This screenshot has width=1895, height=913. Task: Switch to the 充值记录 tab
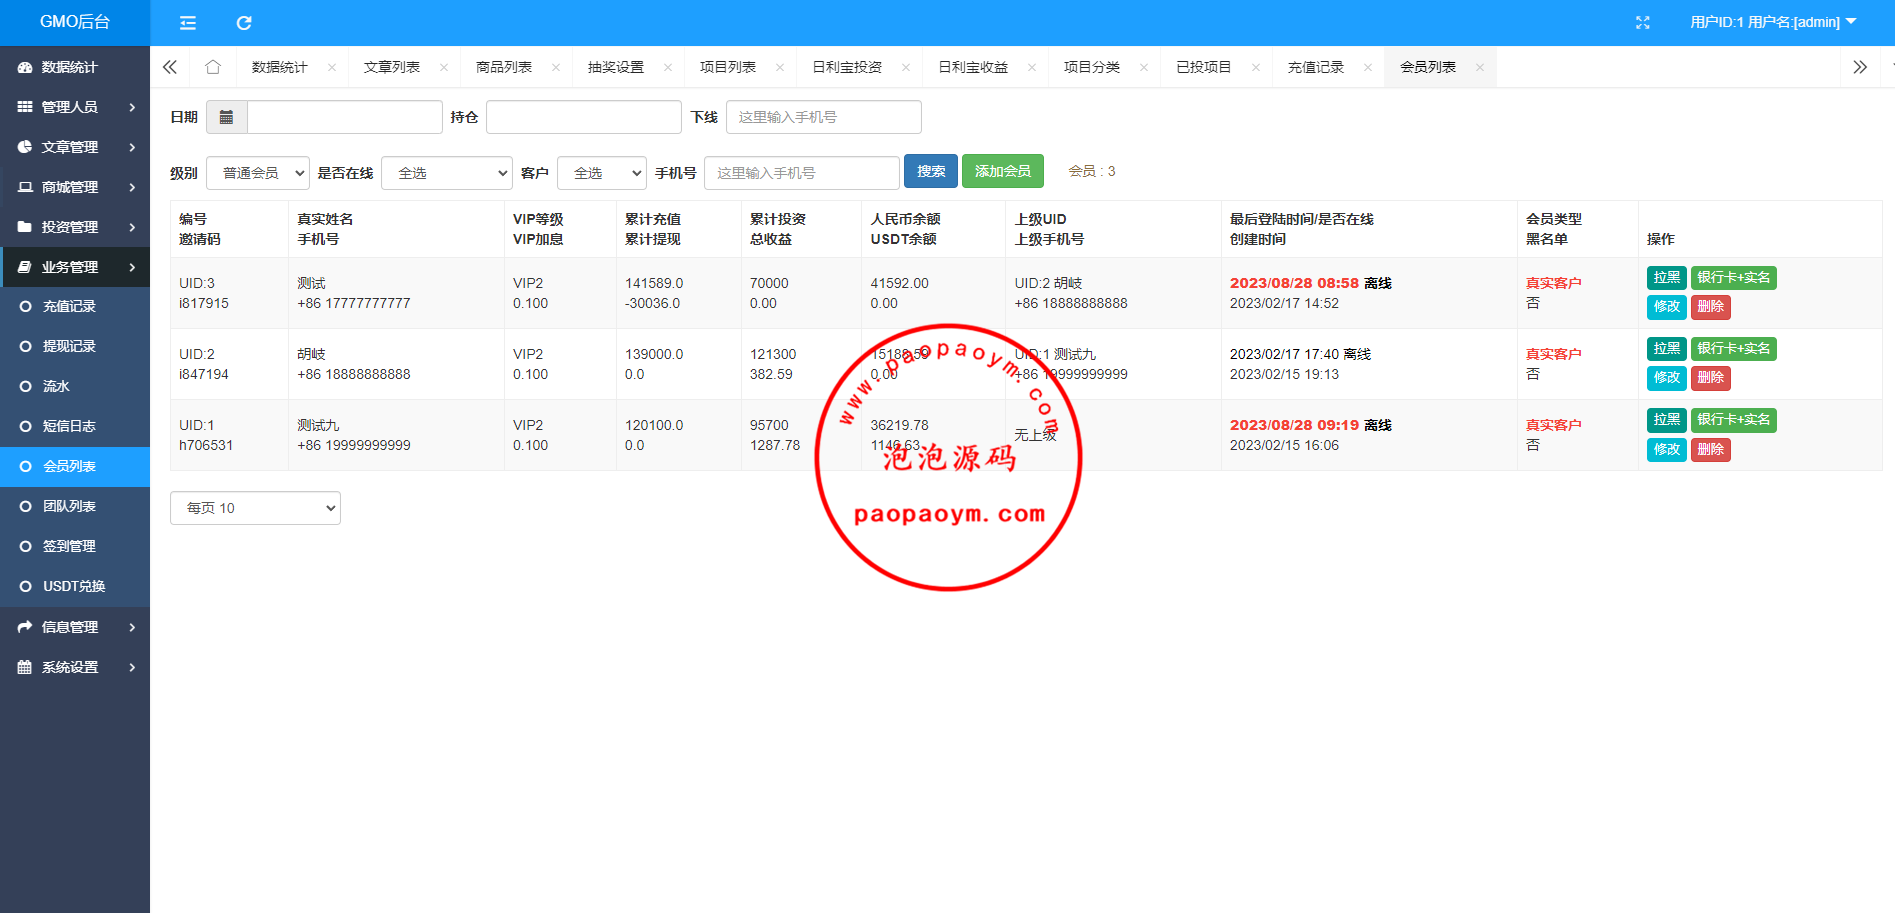(x=1315, y=67)
